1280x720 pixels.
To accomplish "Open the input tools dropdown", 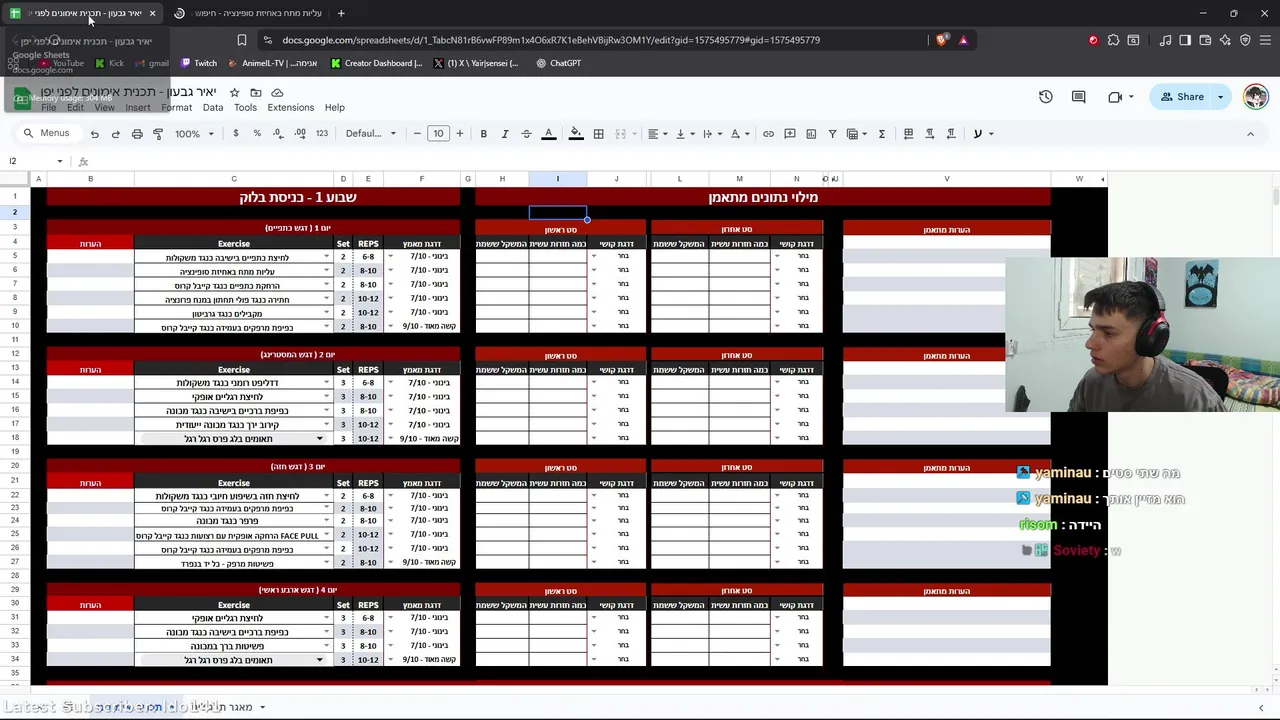I will click(x=982, y=134).
